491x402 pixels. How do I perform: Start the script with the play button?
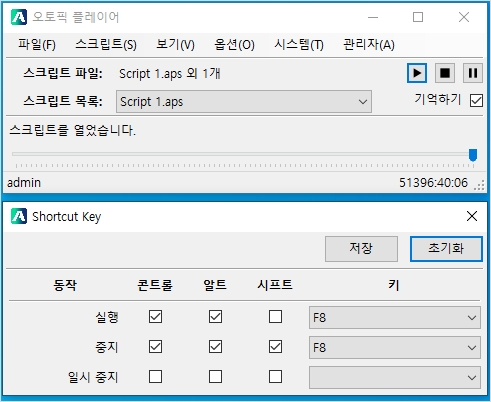coord(417,73)
